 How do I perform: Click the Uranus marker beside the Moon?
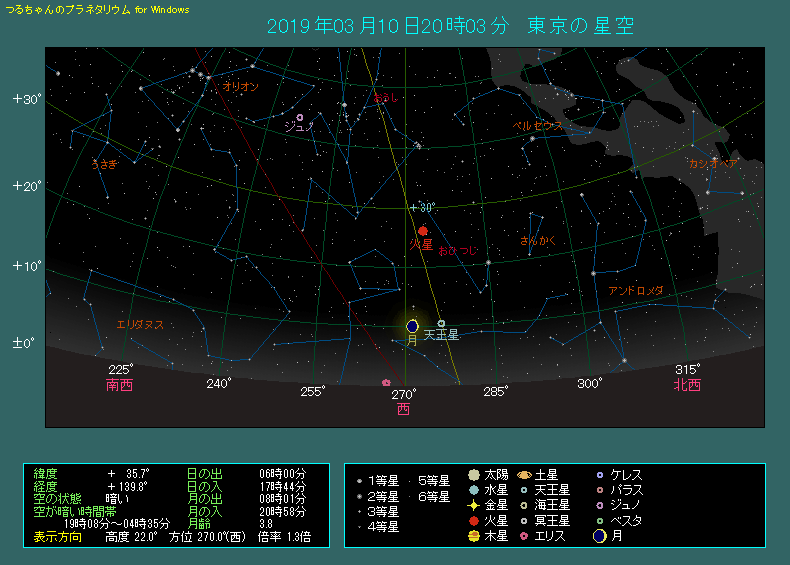[x=441, y=323]
